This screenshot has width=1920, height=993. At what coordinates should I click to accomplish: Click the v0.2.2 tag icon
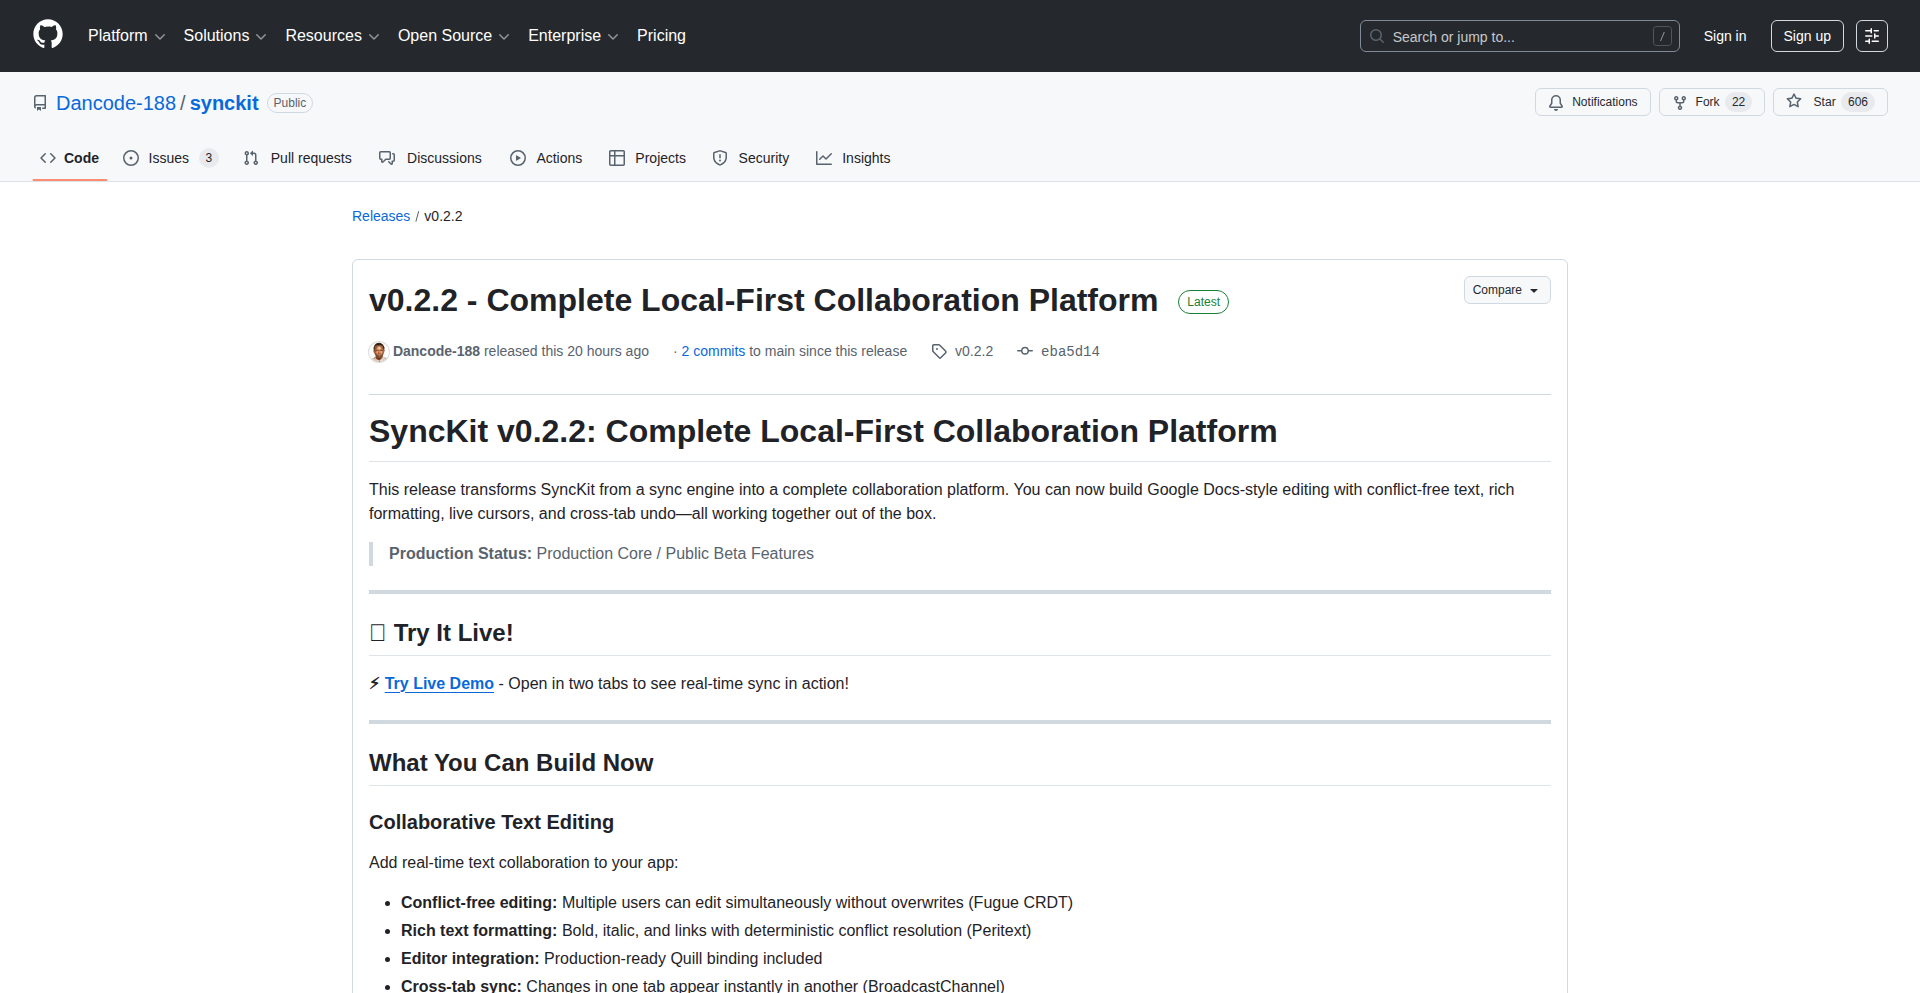939,351
